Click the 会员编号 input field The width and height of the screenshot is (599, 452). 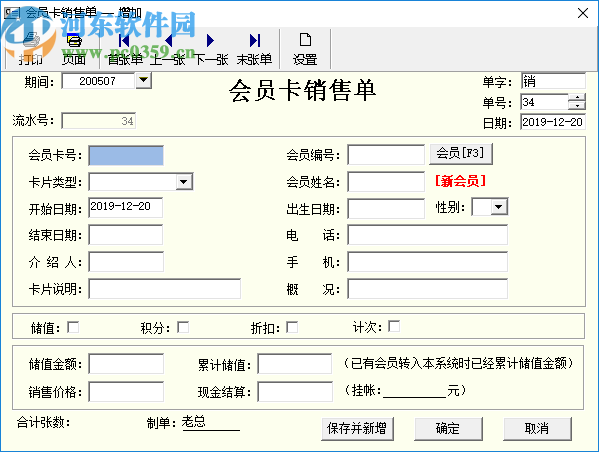click(386, 155)
